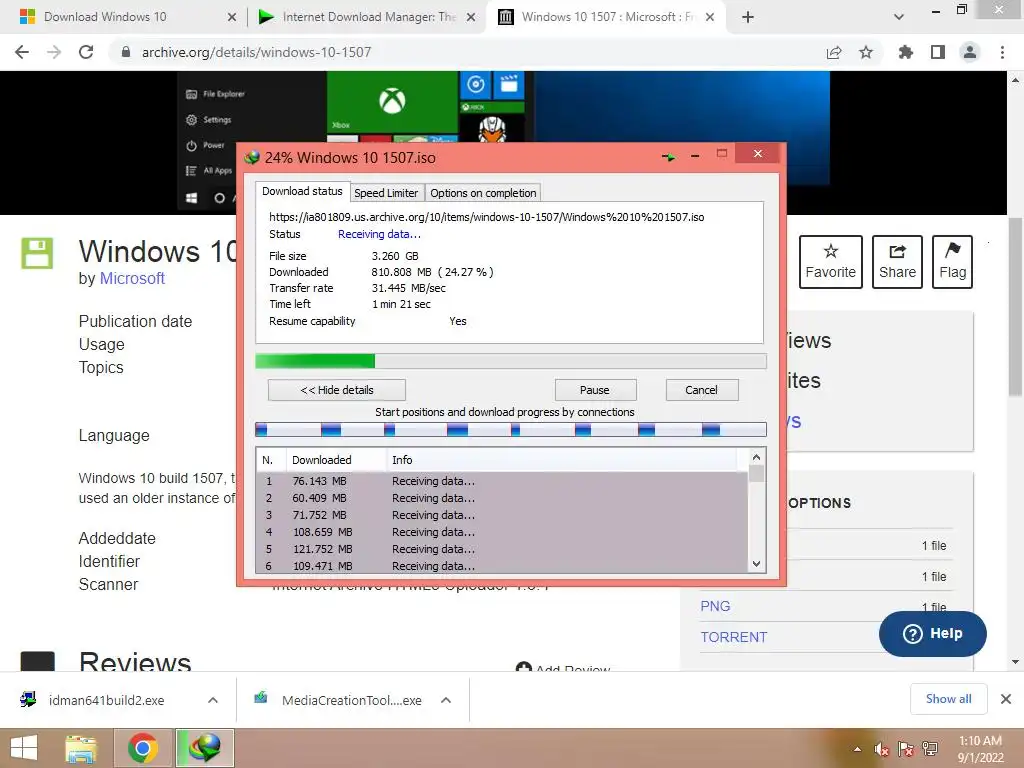Open the Help chat button
The height and width of the screenshot is (768, 1024).
(933, 633)
